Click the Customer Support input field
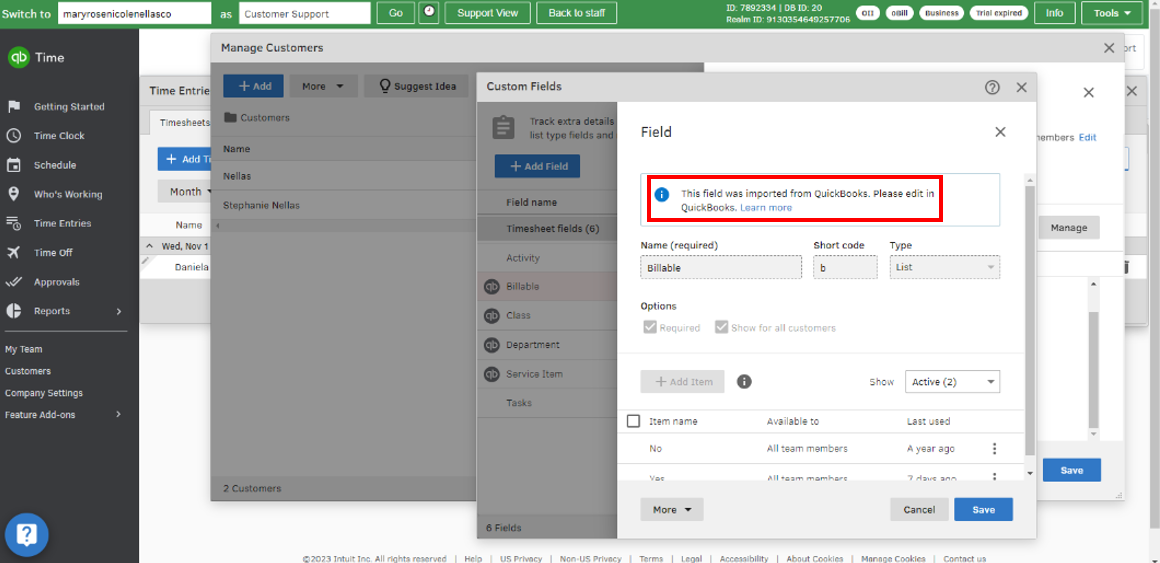Viewport: 1160px width, 563px height. coord(305,13)
